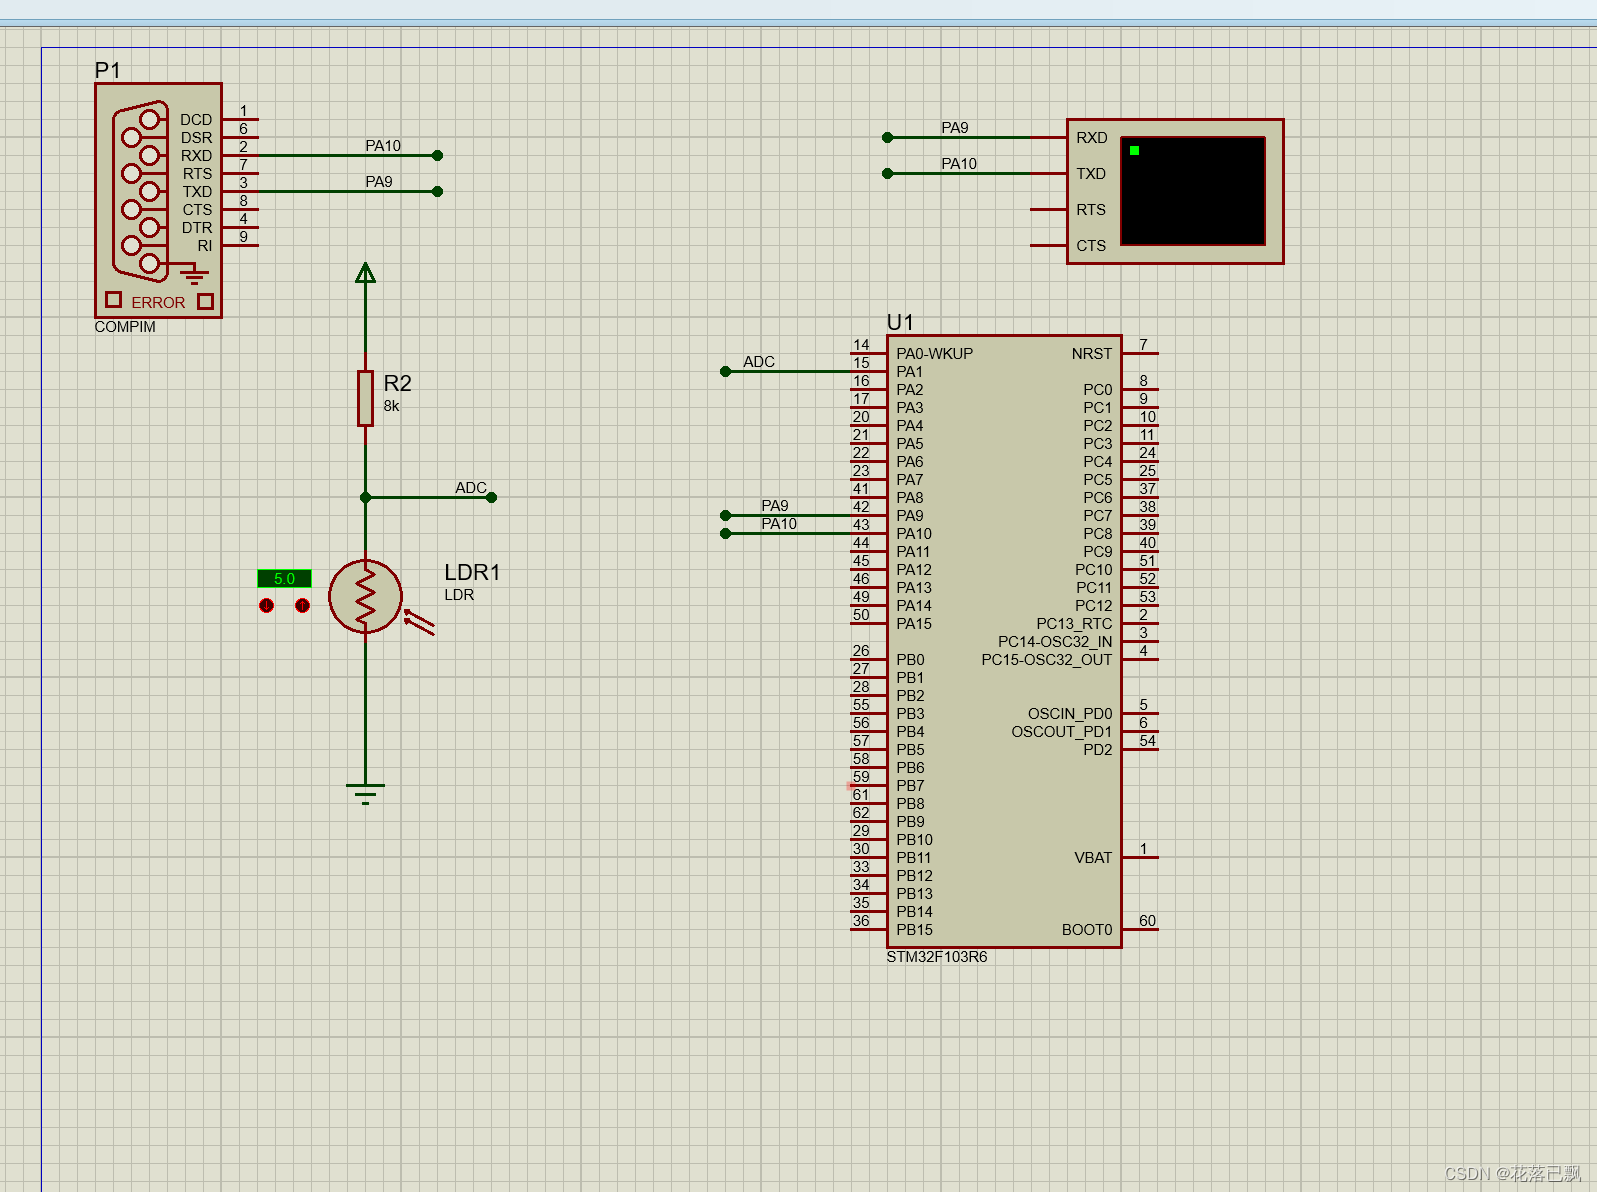The image size is (1597, 1192).
Task: Click the ADC wire junction dot below R2
Action: pyautogui.click(x=366, y=497)
